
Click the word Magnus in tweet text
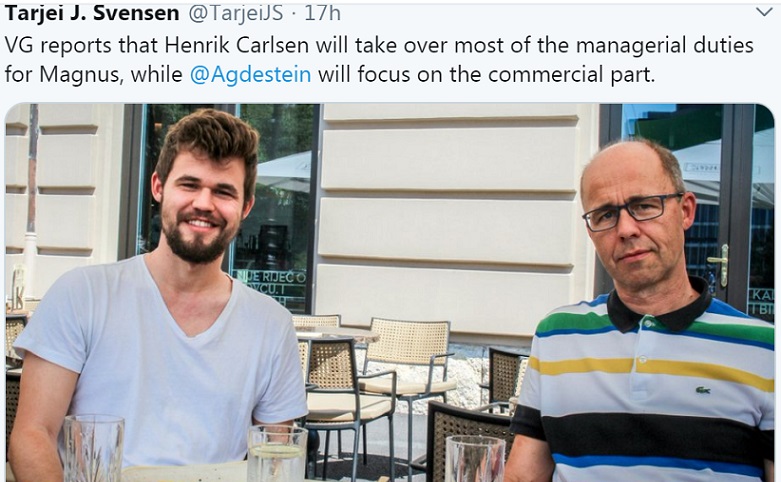tap(80, 75)
